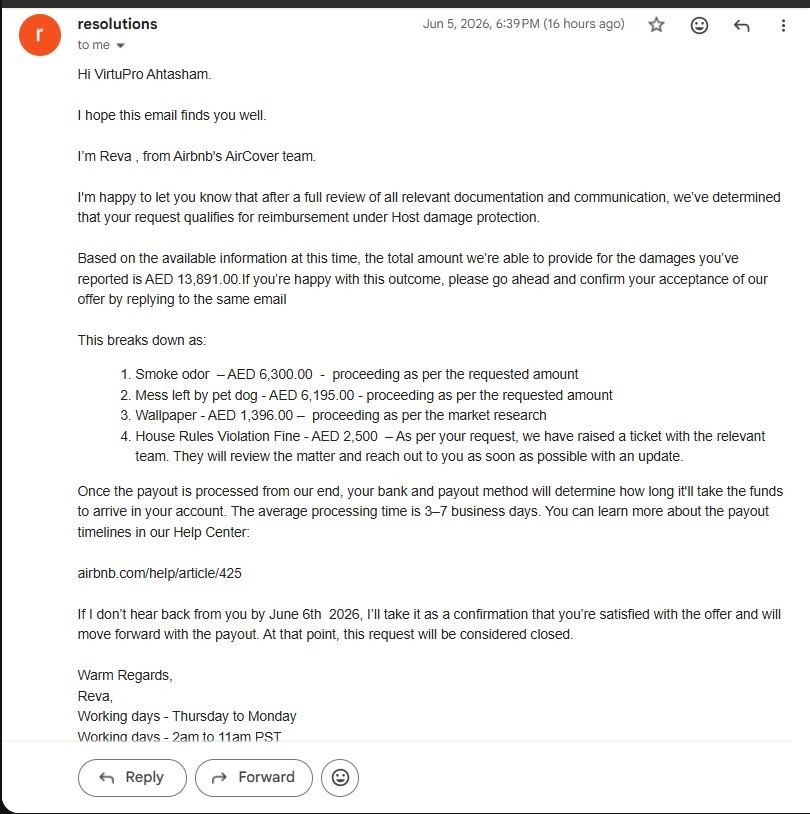This screenshot has width=810, height=814.
Task: Click the 'to me' recipient text
Action: (x=93, y=45)
